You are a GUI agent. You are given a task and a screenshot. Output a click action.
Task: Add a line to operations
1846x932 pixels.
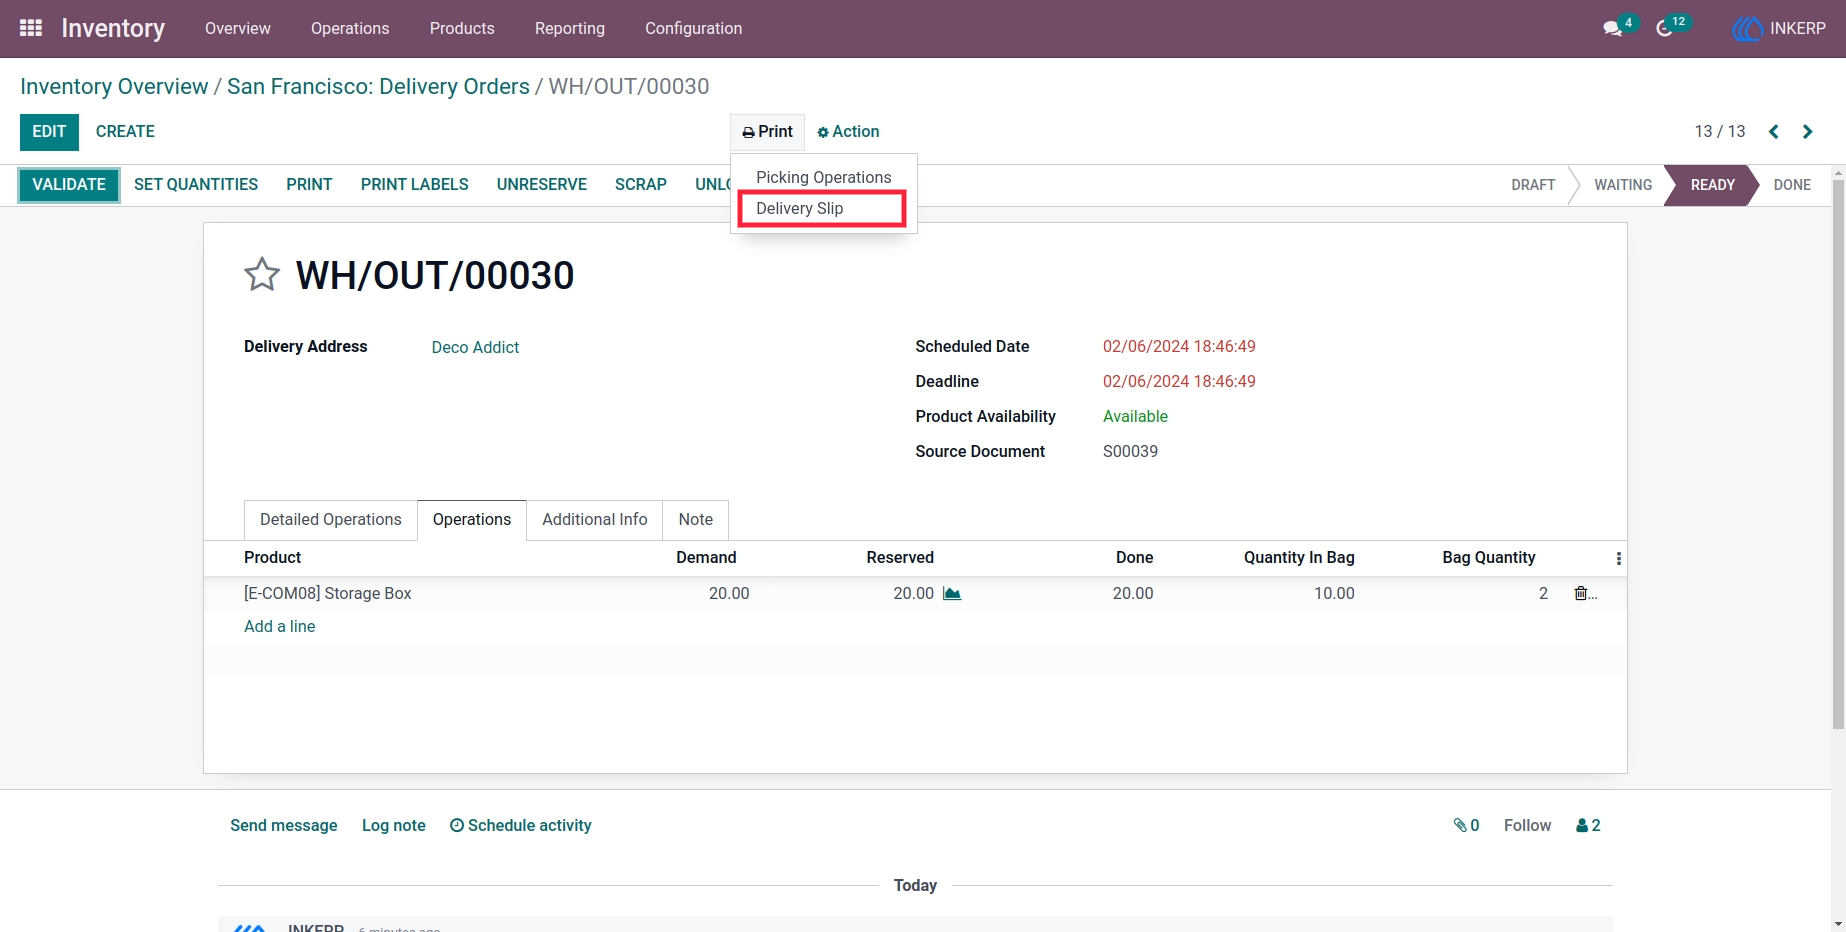[x=280, y=626]
